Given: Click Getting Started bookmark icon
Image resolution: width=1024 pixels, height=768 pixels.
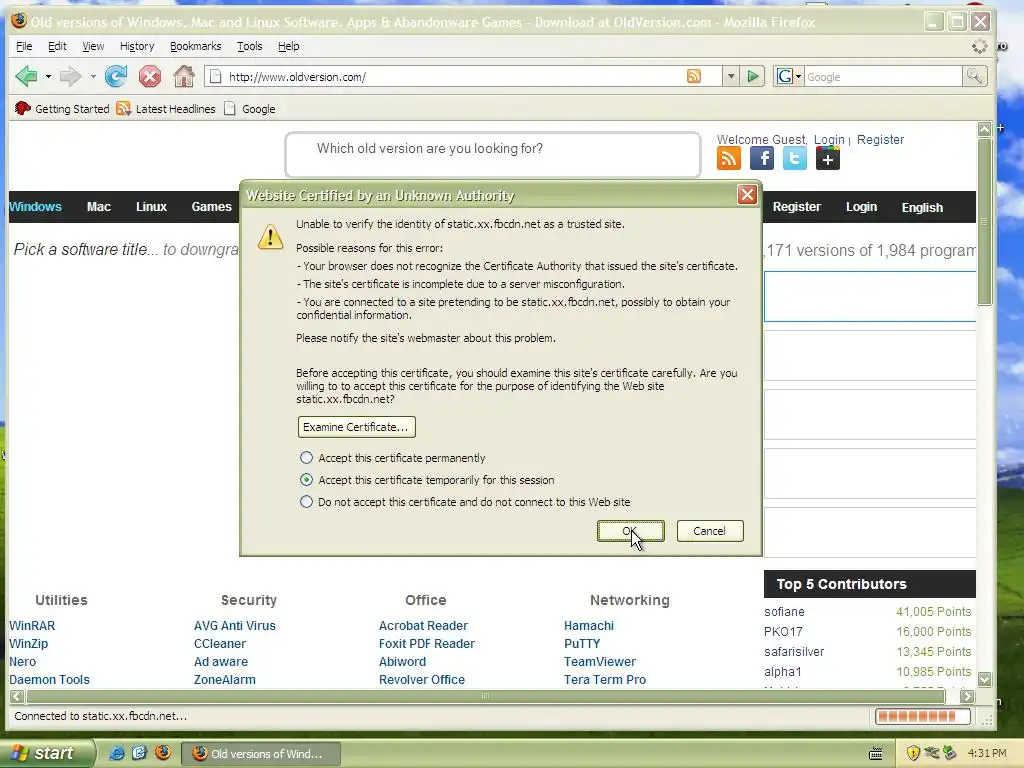Looking at the screenshot, I should click(23, 108).
